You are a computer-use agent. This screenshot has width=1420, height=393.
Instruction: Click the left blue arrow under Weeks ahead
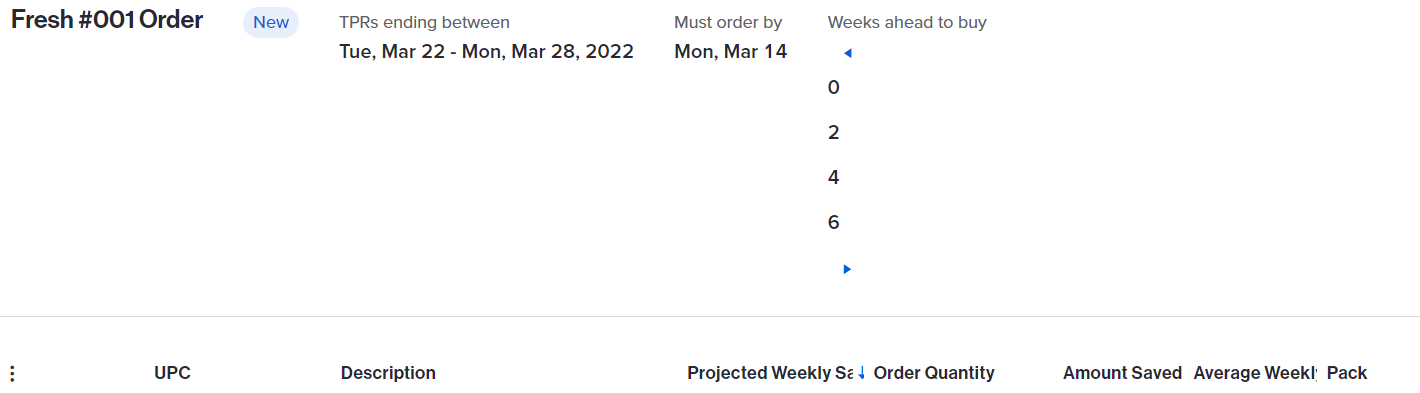(x=847, y=53)
